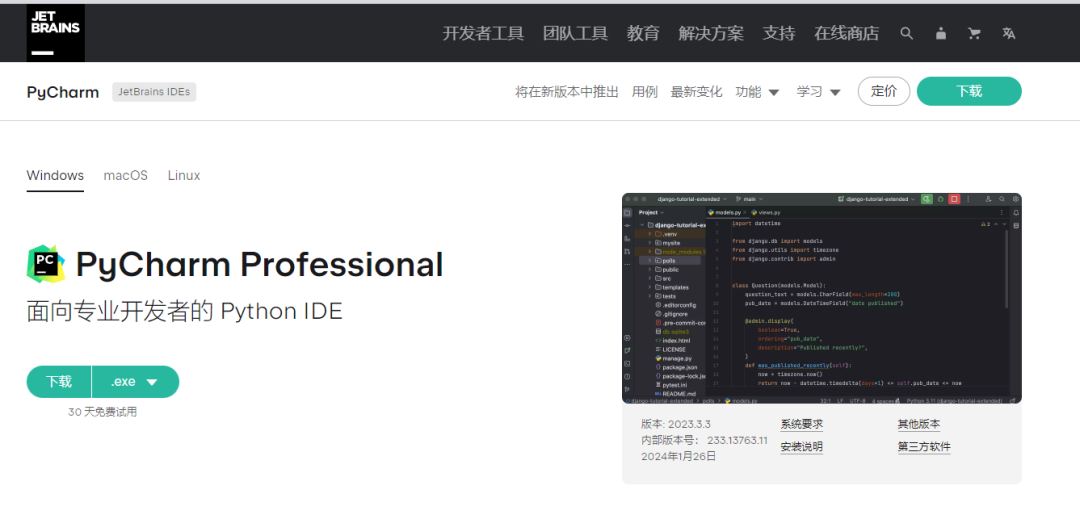Click 面向专业开发者的 Python IDE subtitle
Screen dimensions: 1080x519
(x=185, y=311)
